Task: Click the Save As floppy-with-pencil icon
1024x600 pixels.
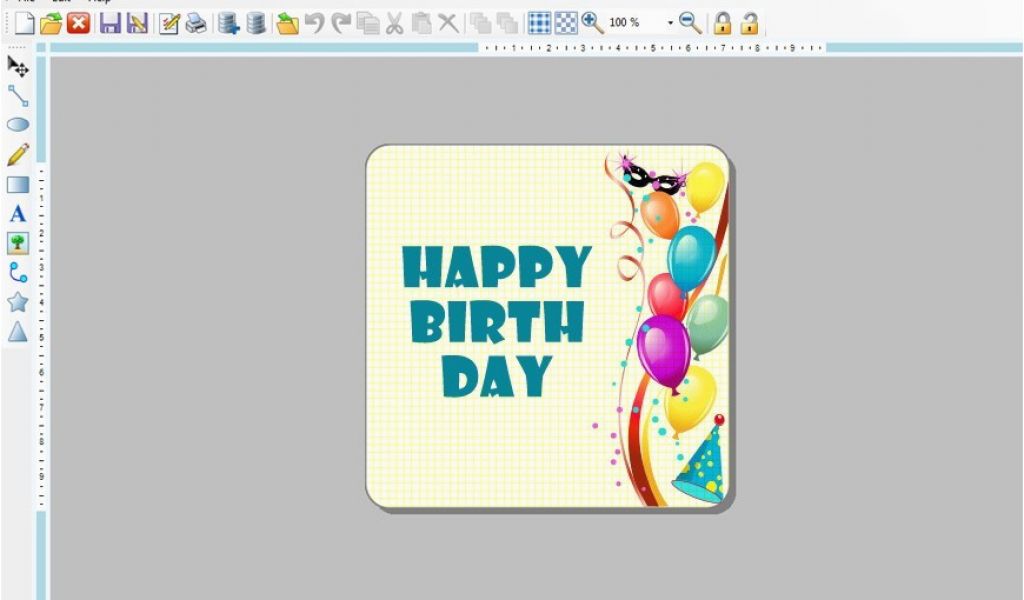Action: 137,24
